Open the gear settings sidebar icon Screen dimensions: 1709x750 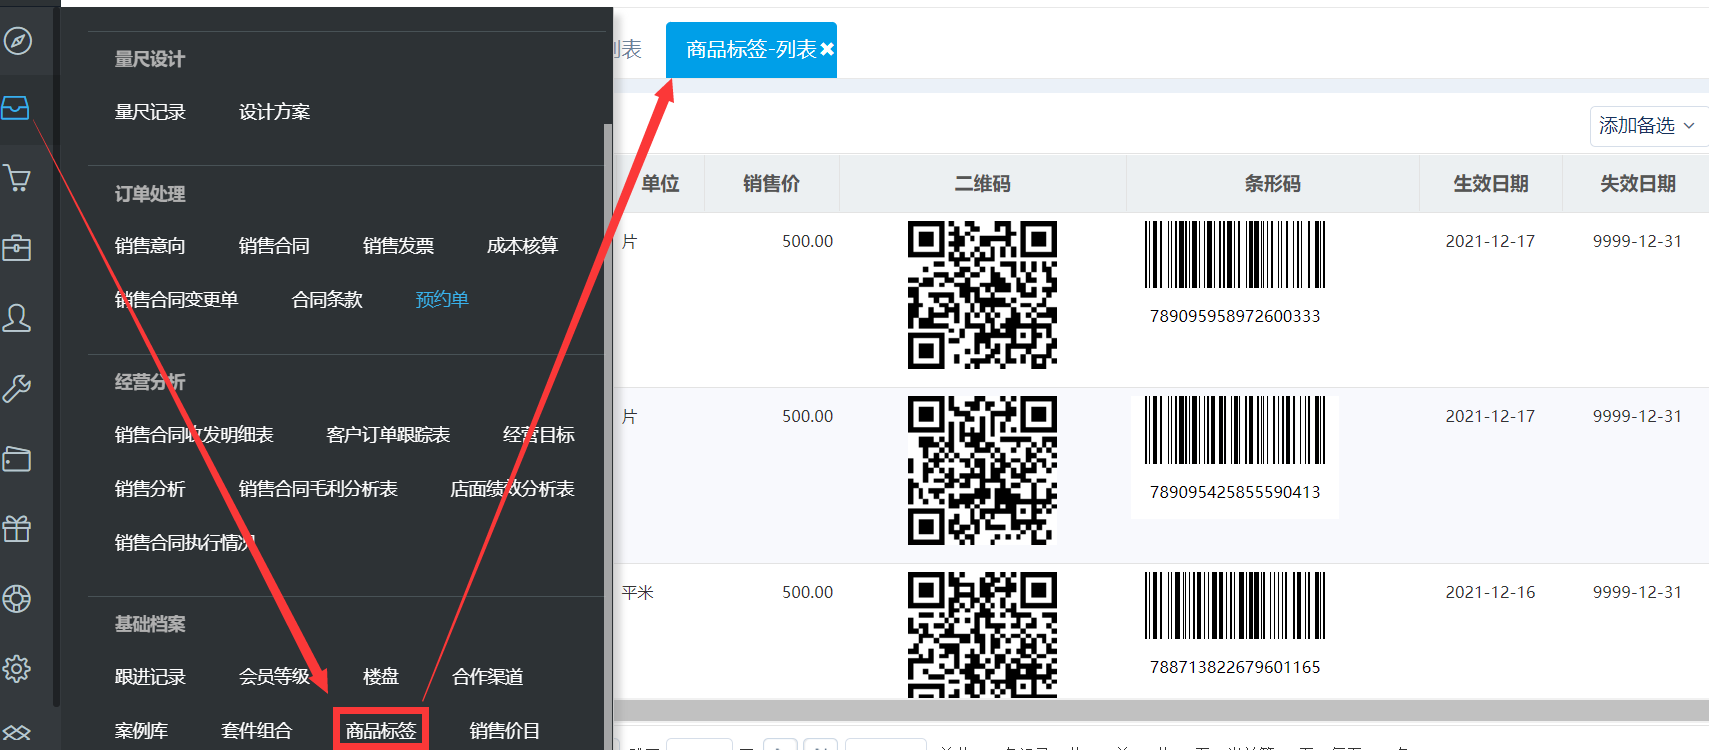click(x=17, y=668)
